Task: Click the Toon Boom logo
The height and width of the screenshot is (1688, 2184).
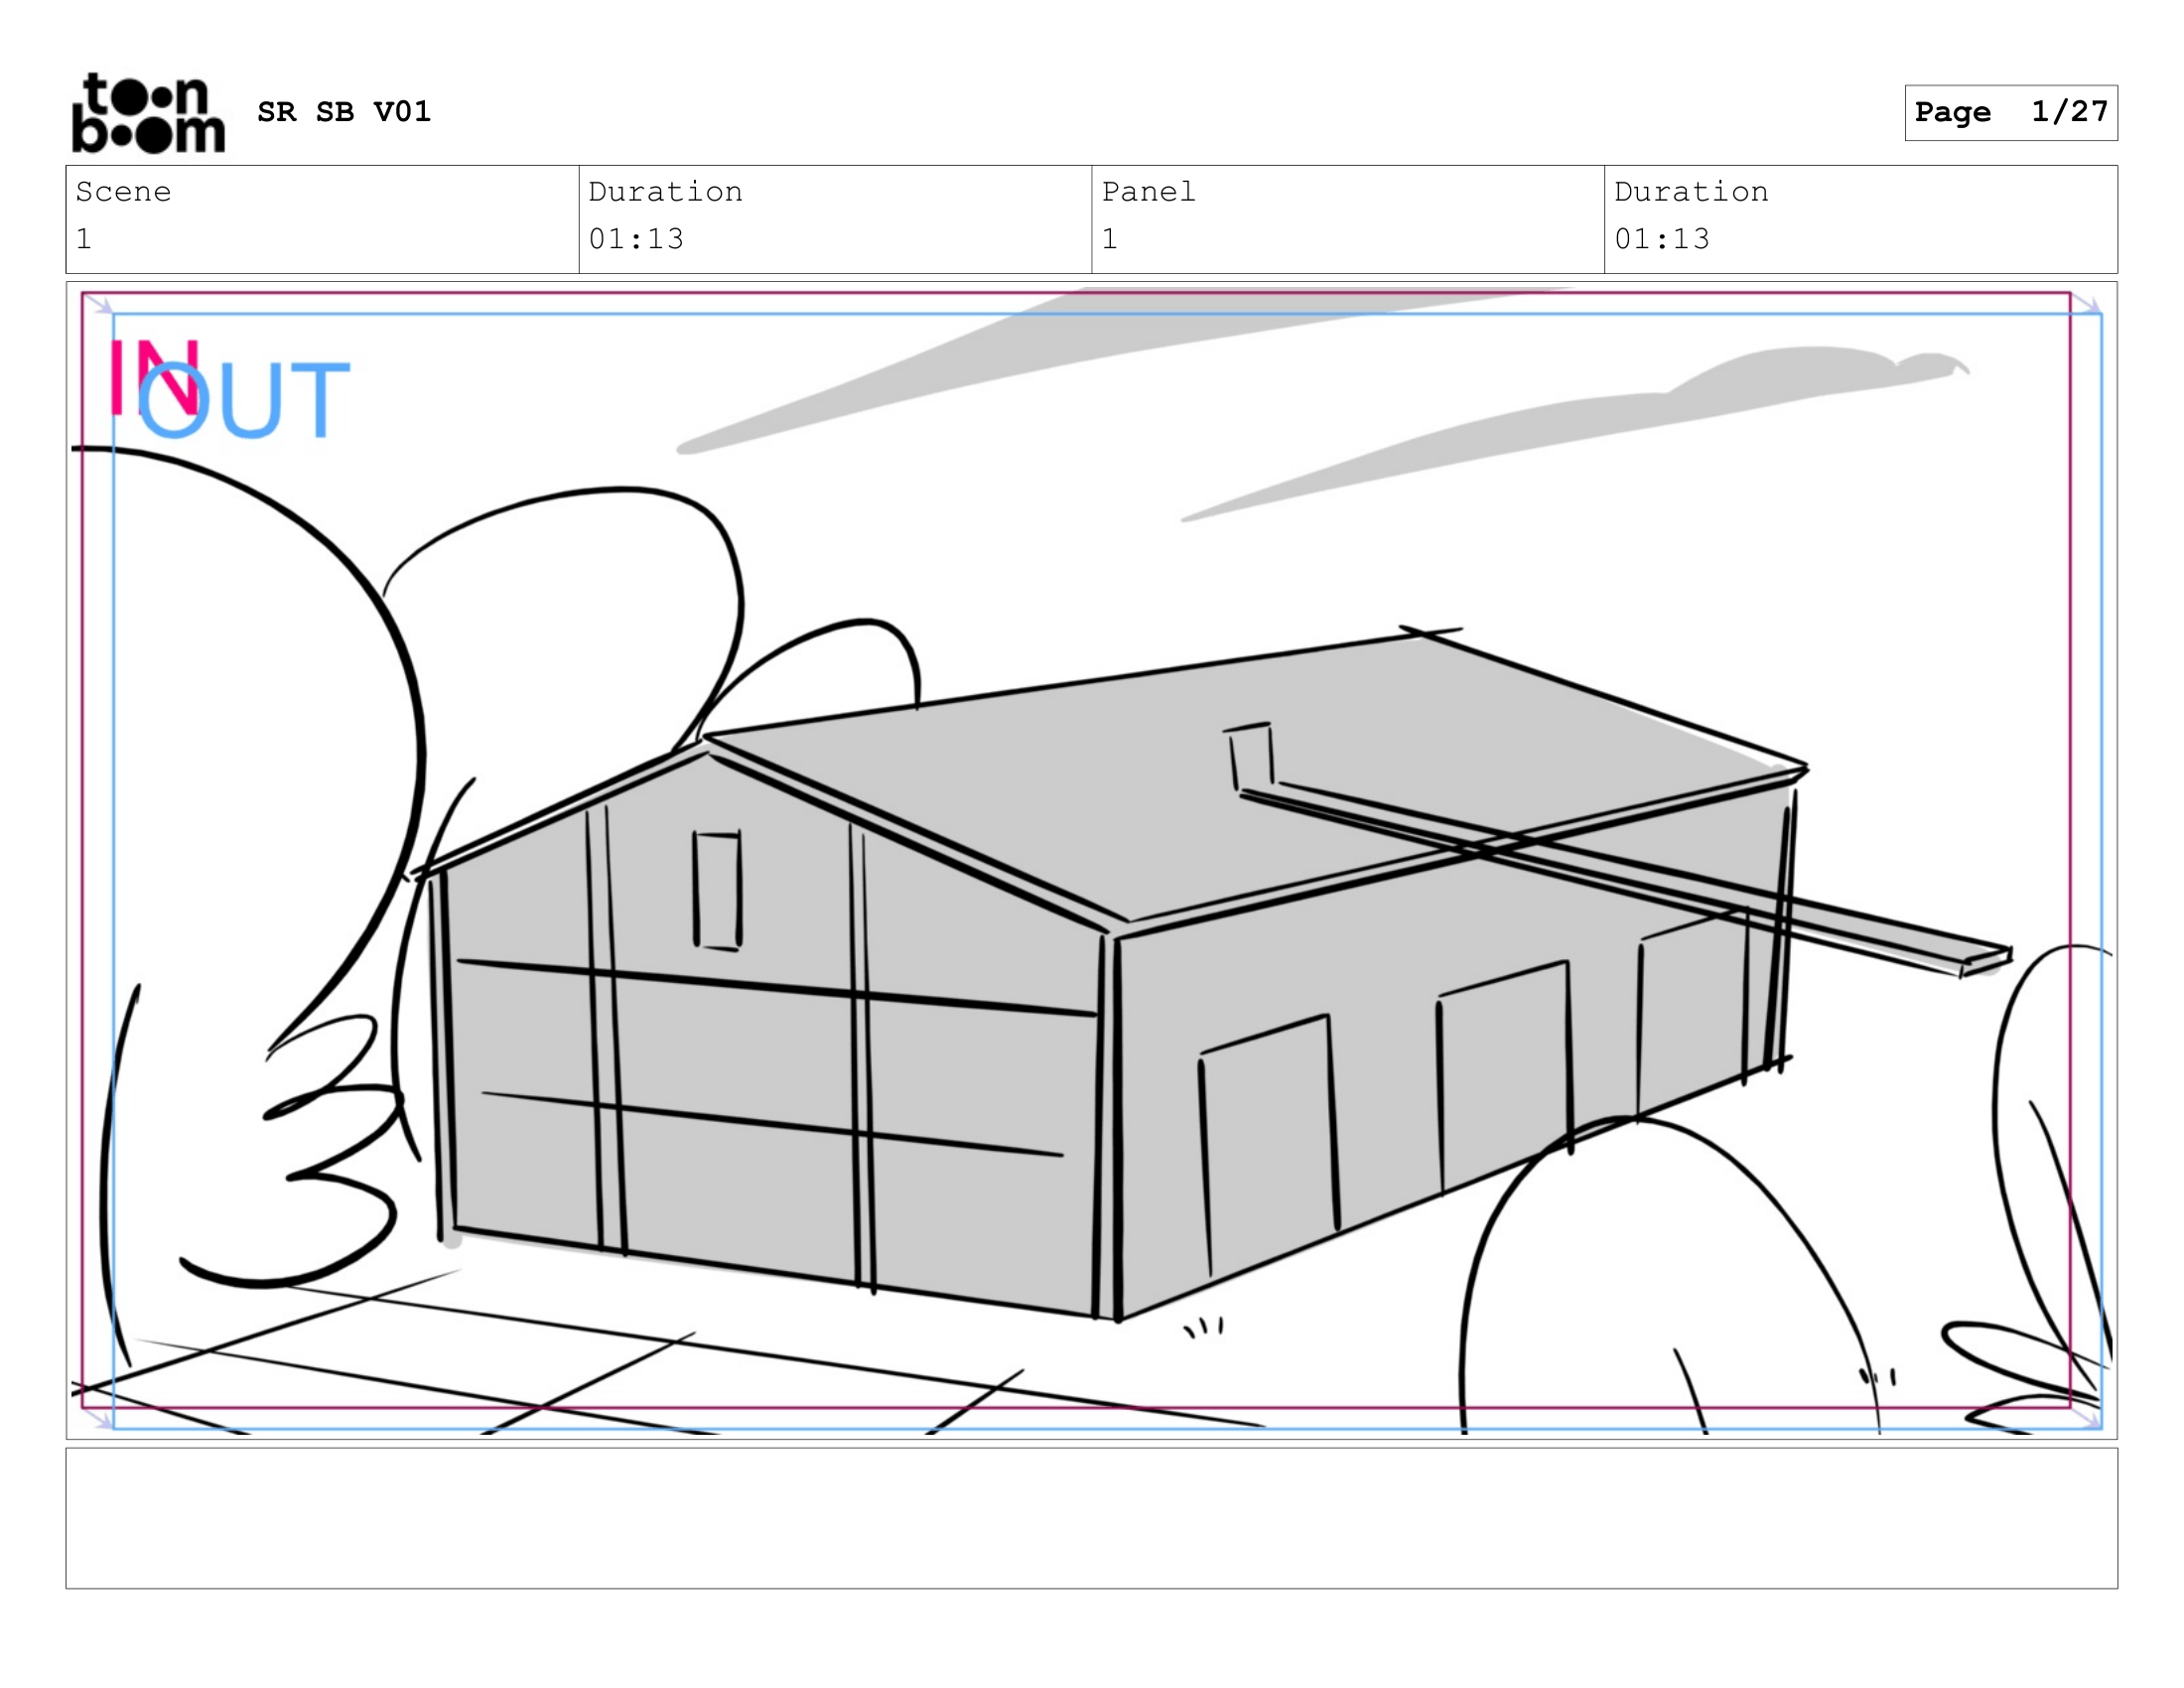Action: click(x=148, y=113)
